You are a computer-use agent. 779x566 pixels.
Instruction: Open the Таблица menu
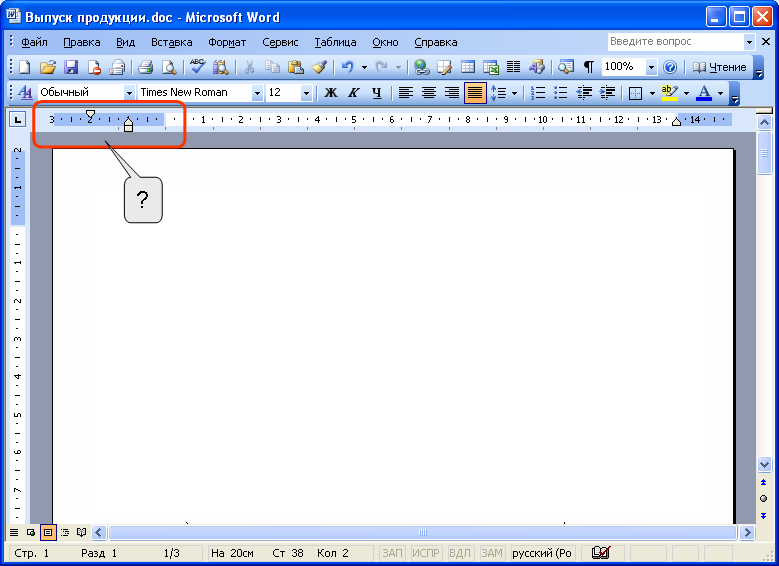pos(335,42)
